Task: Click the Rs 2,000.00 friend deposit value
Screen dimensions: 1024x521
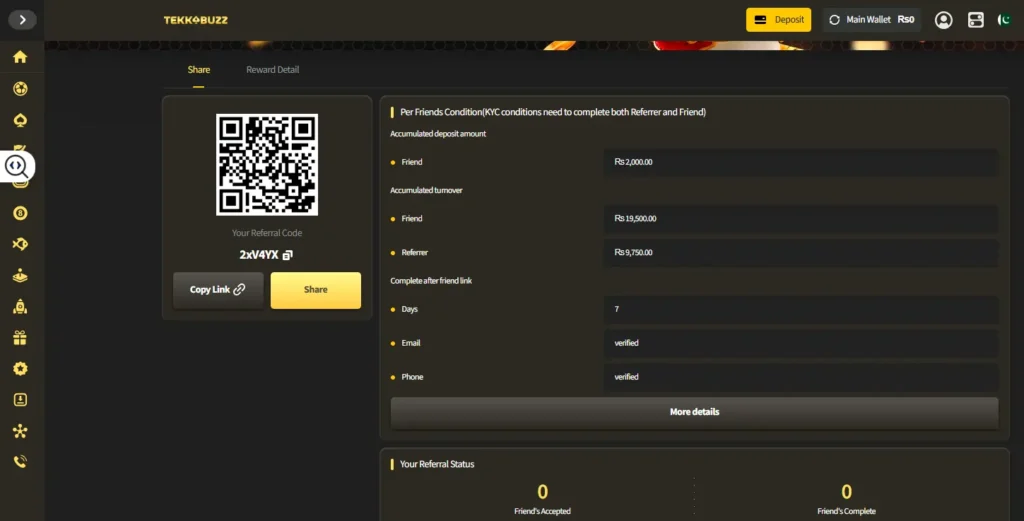Action: tap(633, 162)
